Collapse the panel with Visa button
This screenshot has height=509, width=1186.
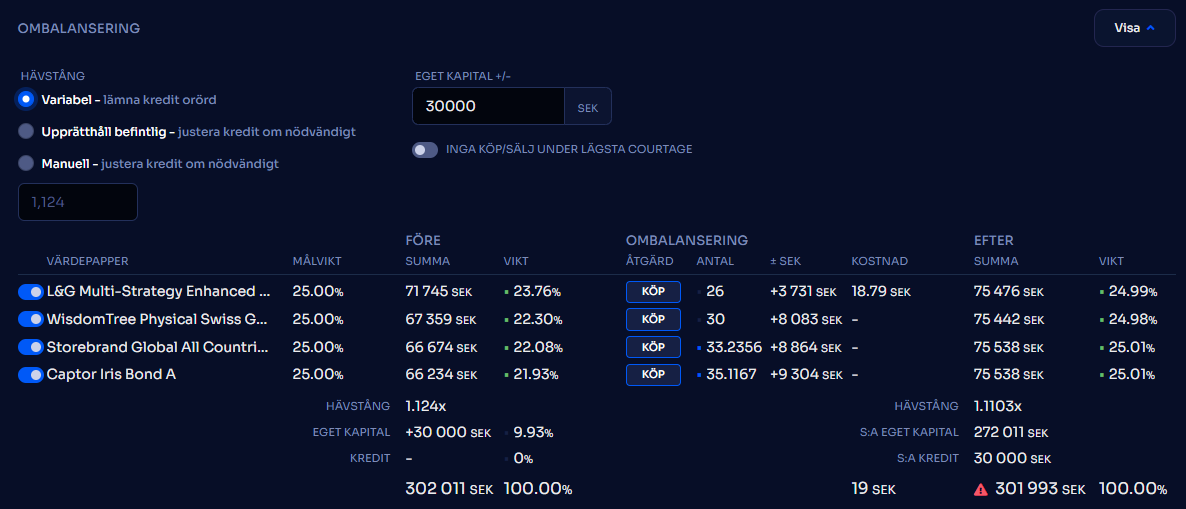(1134, 28)
